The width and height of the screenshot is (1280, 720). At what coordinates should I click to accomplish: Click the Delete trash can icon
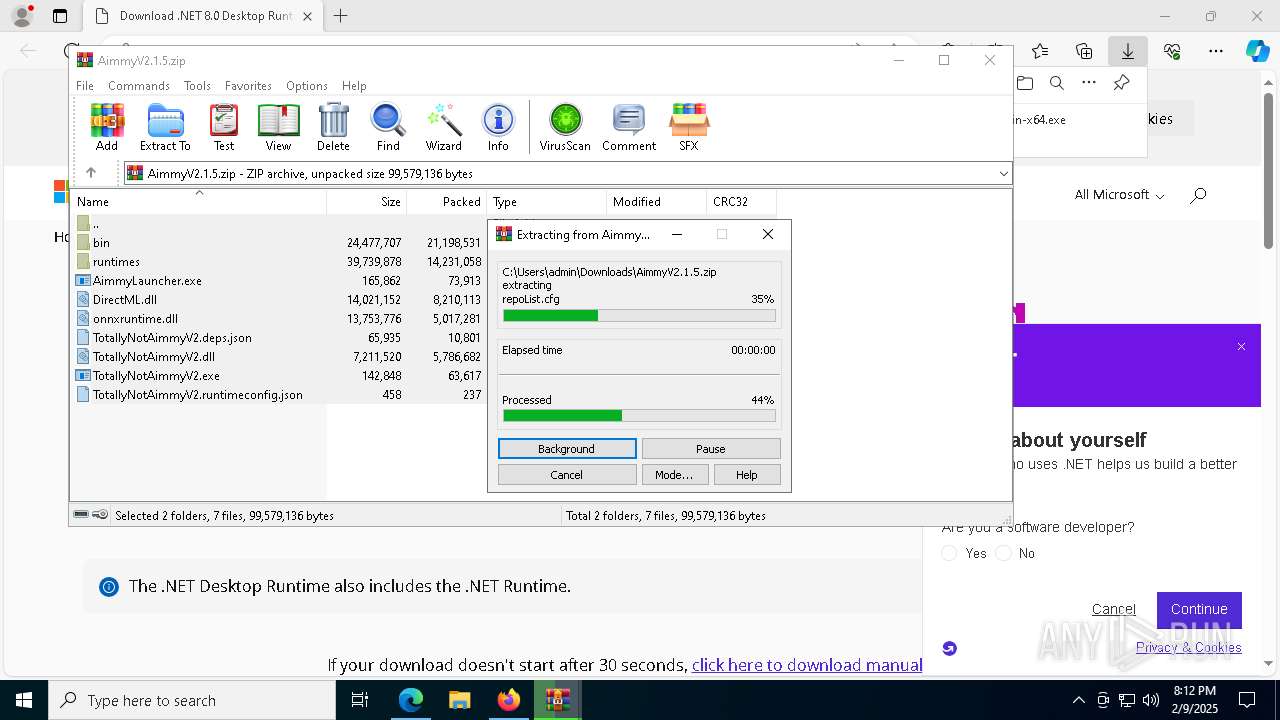[333, 127]
